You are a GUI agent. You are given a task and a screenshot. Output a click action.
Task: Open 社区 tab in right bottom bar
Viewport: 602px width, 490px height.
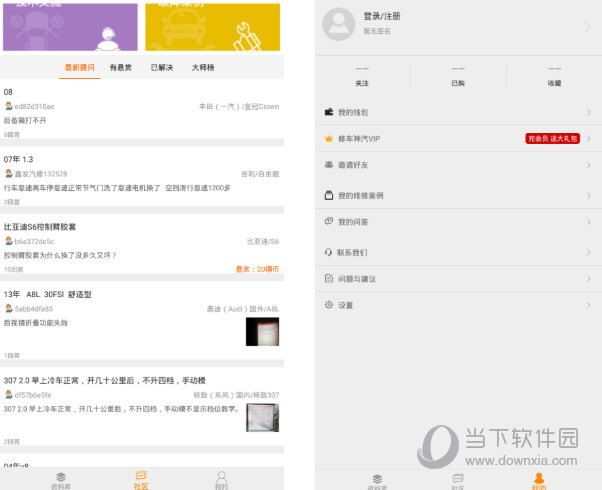pyautogui.click(x=458, y=482)
